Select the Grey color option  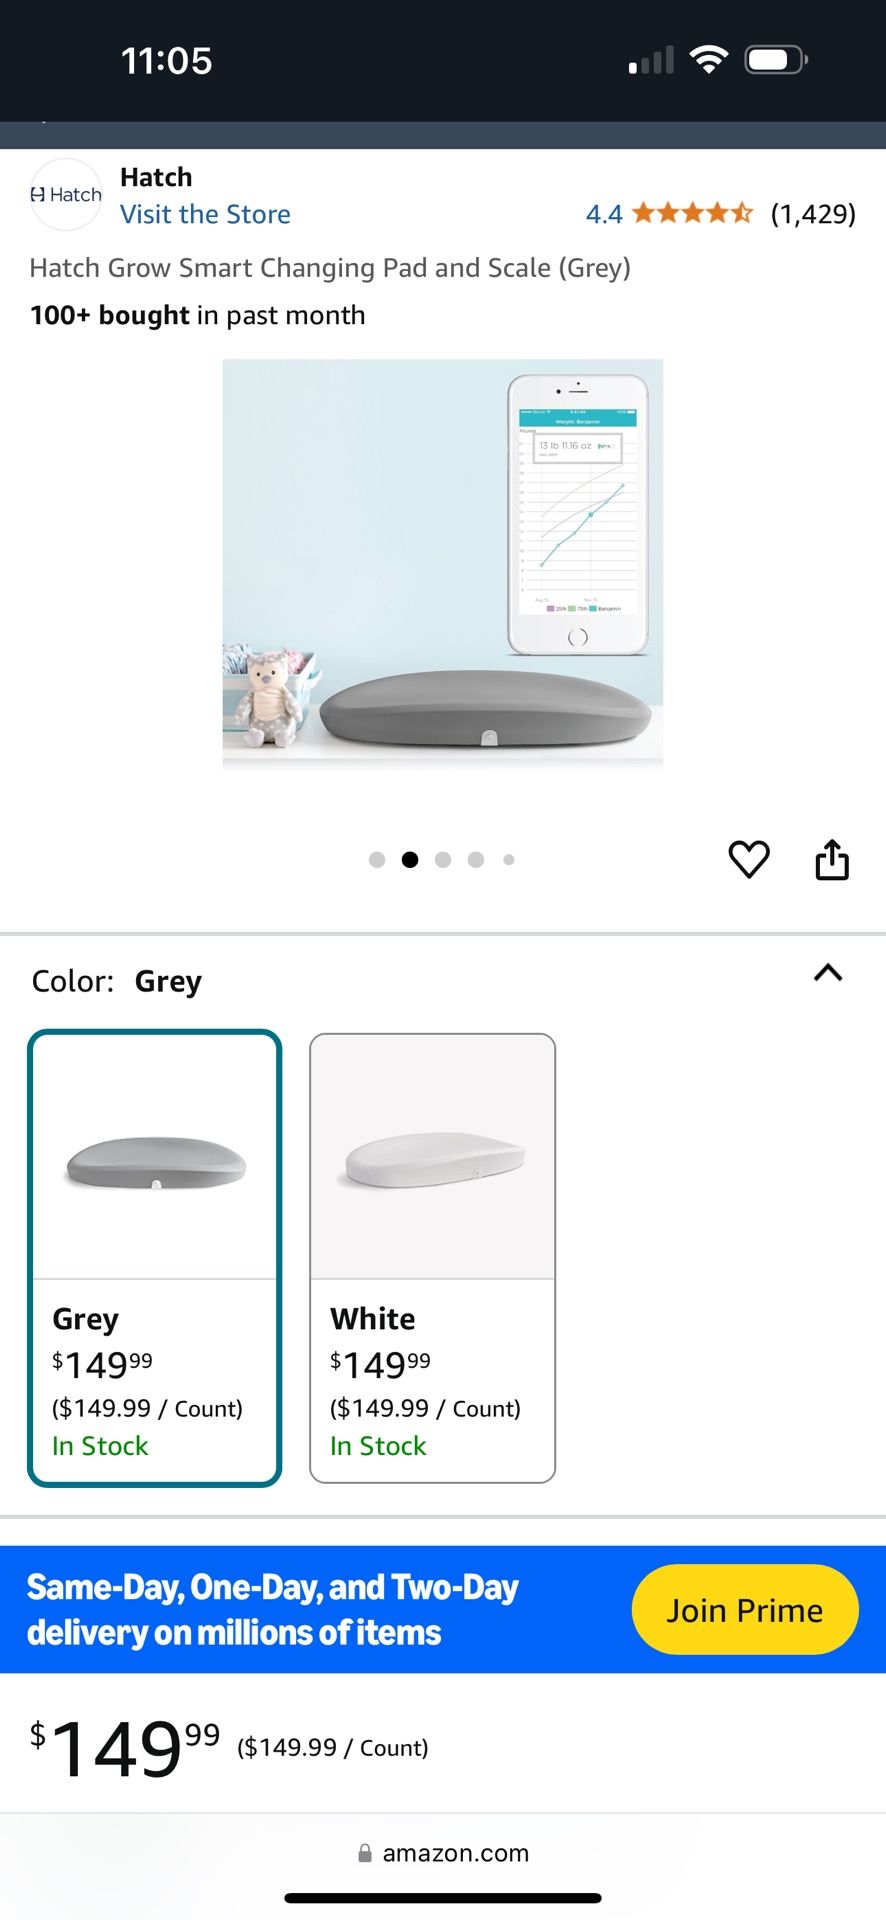[154, 1255]
